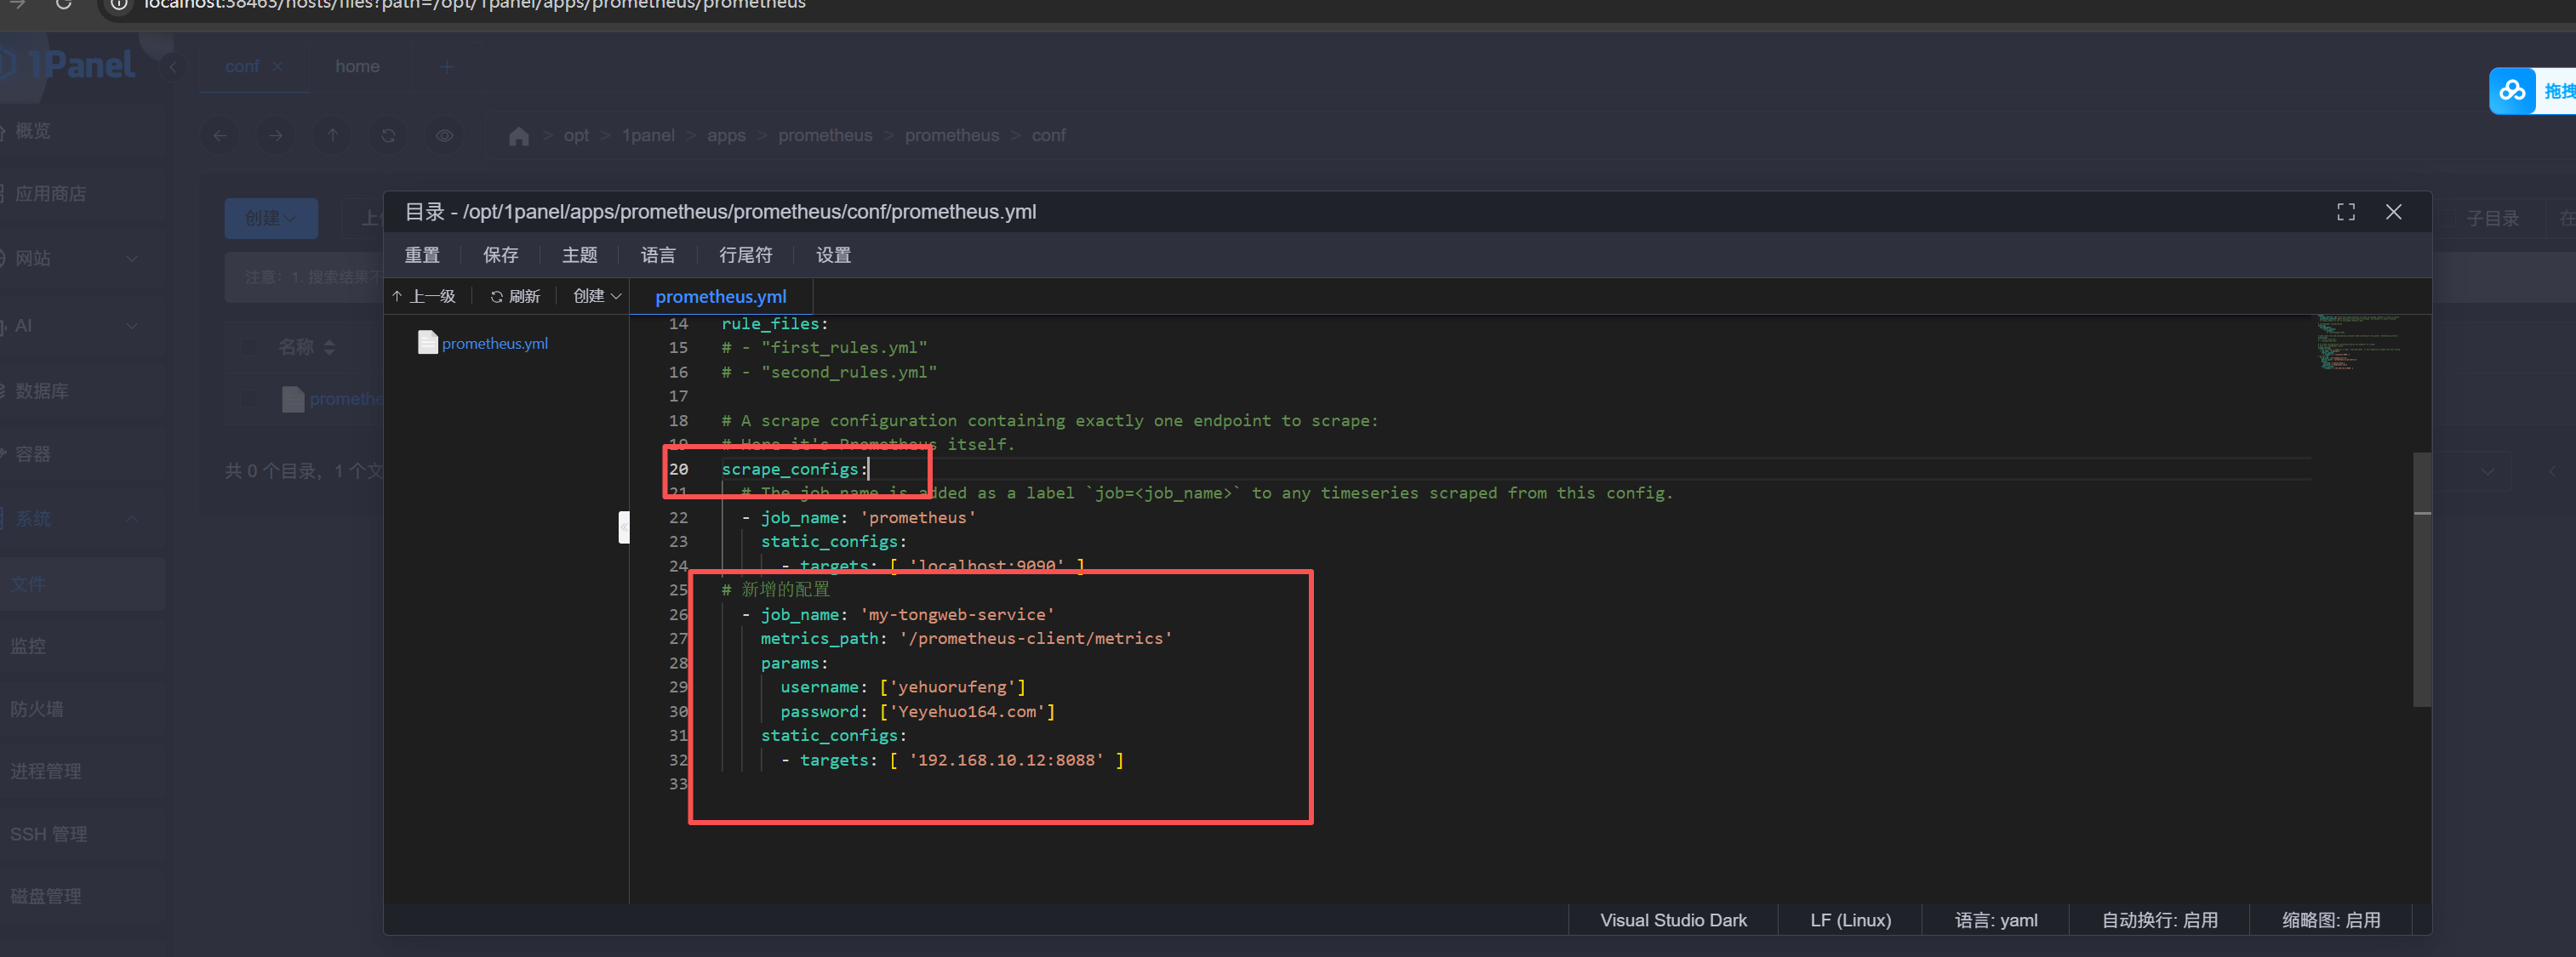
Task: Click LF (Linux) in the status bar
Action: point(1850,920)
